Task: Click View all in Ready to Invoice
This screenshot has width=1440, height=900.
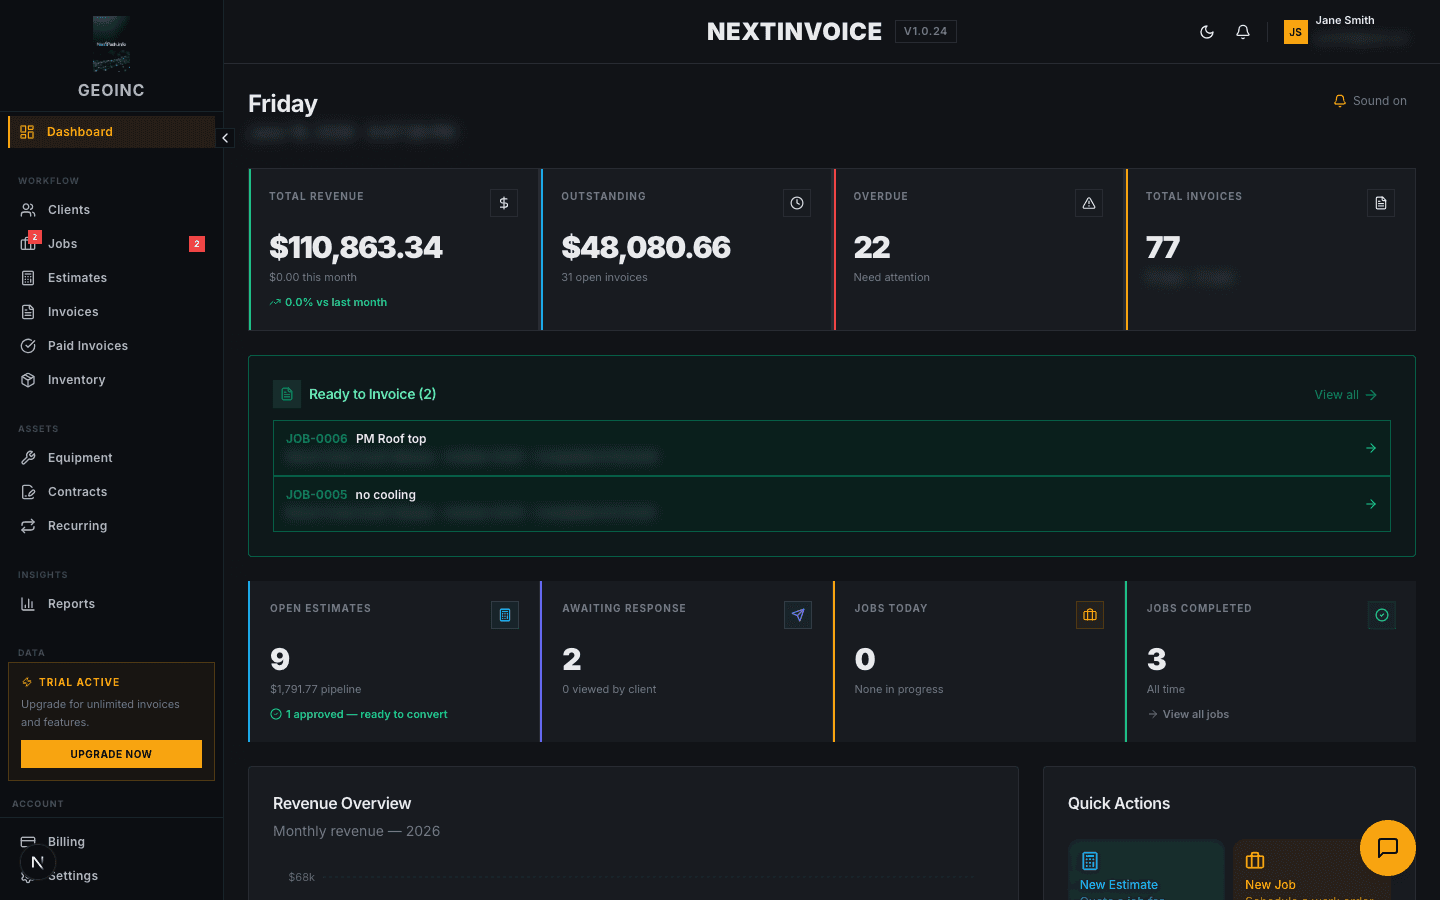Action: (1346, 395)
